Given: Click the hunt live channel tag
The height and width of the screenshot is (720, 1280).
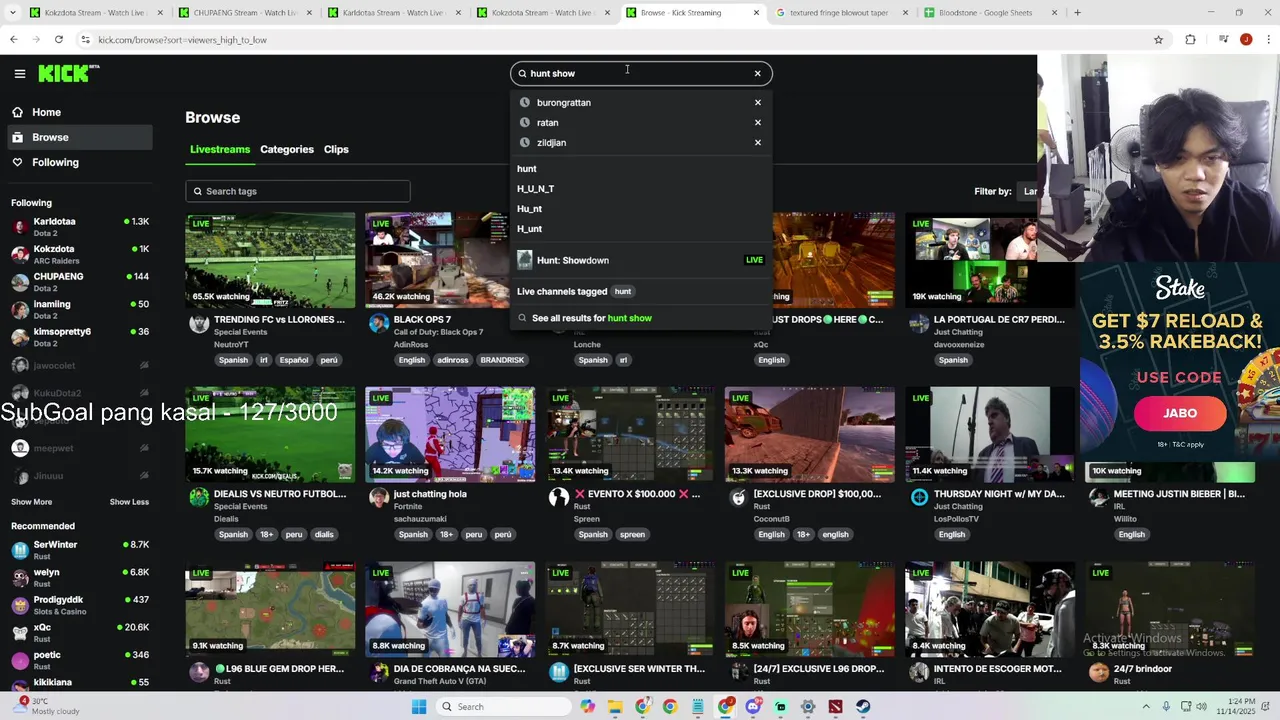Looking at the screenshot, I should 622,291.
